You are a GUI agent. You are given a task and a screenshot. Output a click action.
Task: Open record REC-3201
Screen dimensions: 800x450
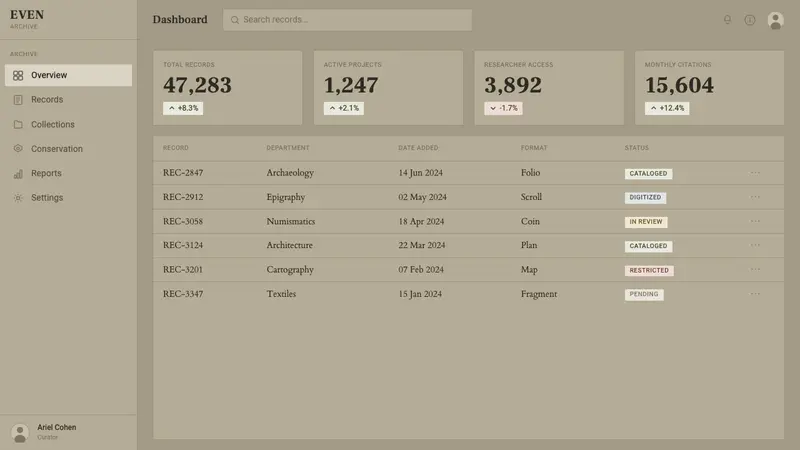pyautogui.click(x=183, y=269)
